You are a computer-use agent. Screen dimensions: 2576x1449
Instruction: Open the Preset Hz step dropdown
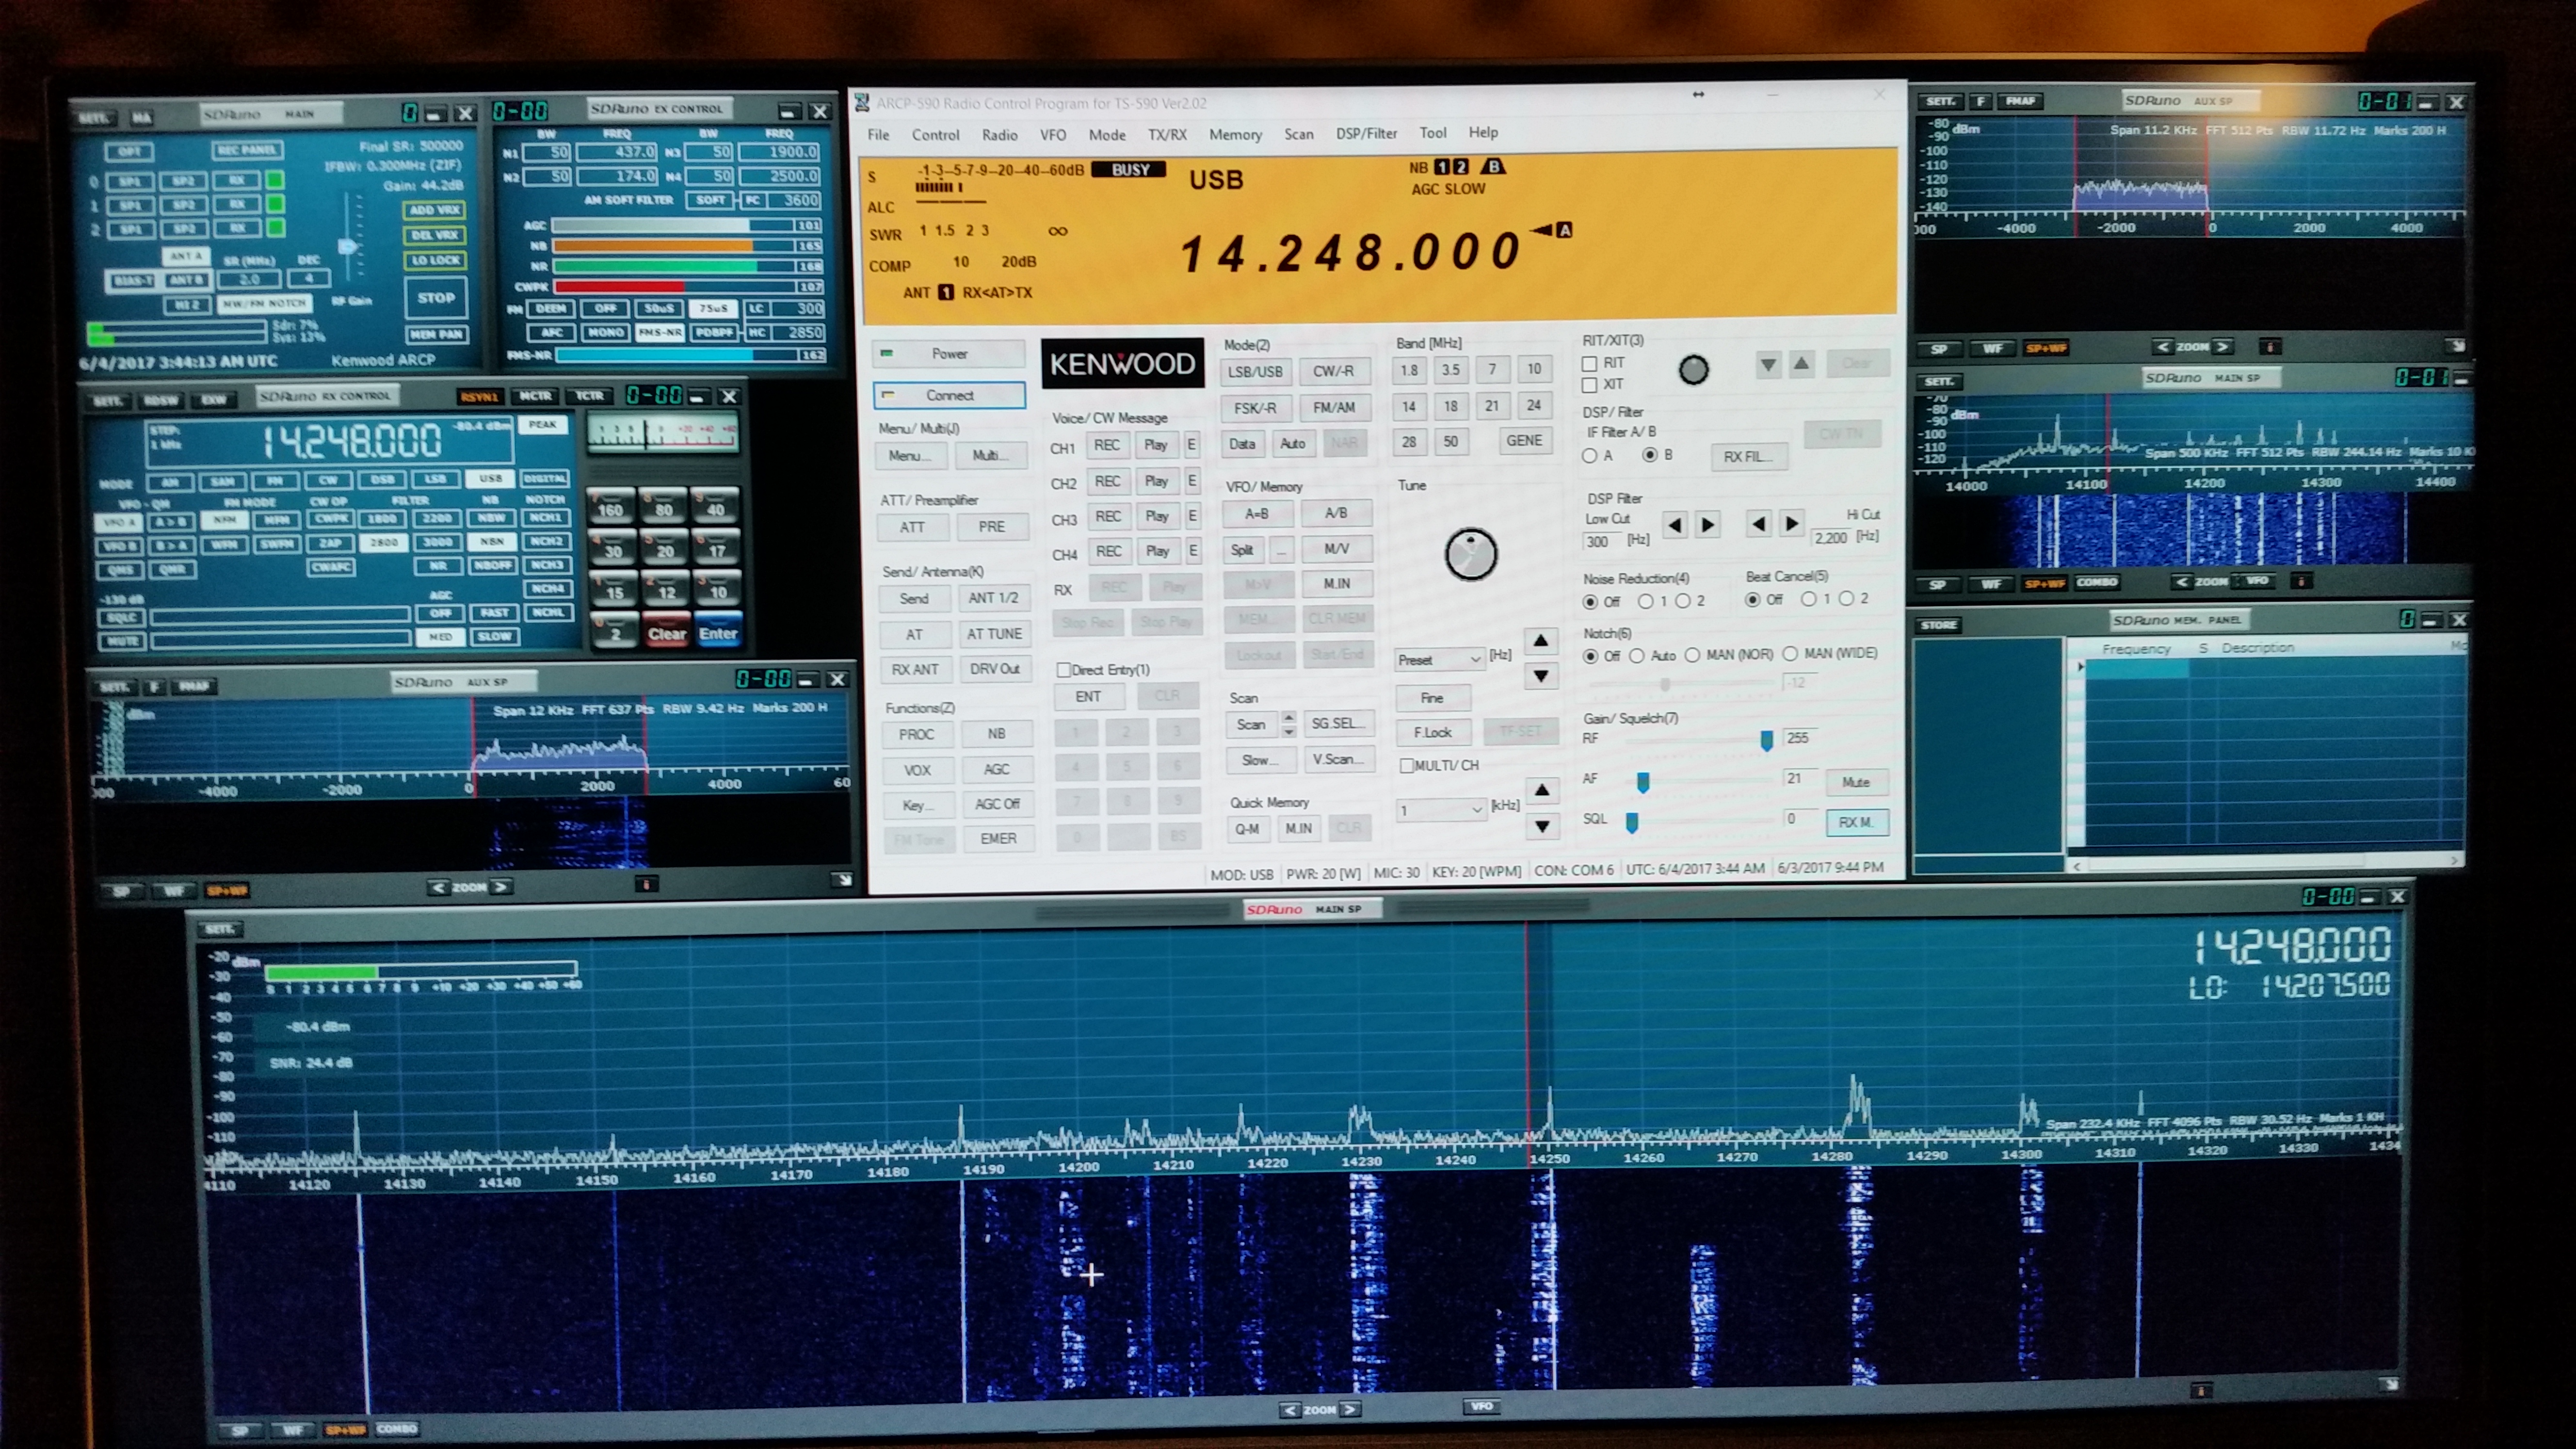pyautogui.click(x=1439, y=659)
